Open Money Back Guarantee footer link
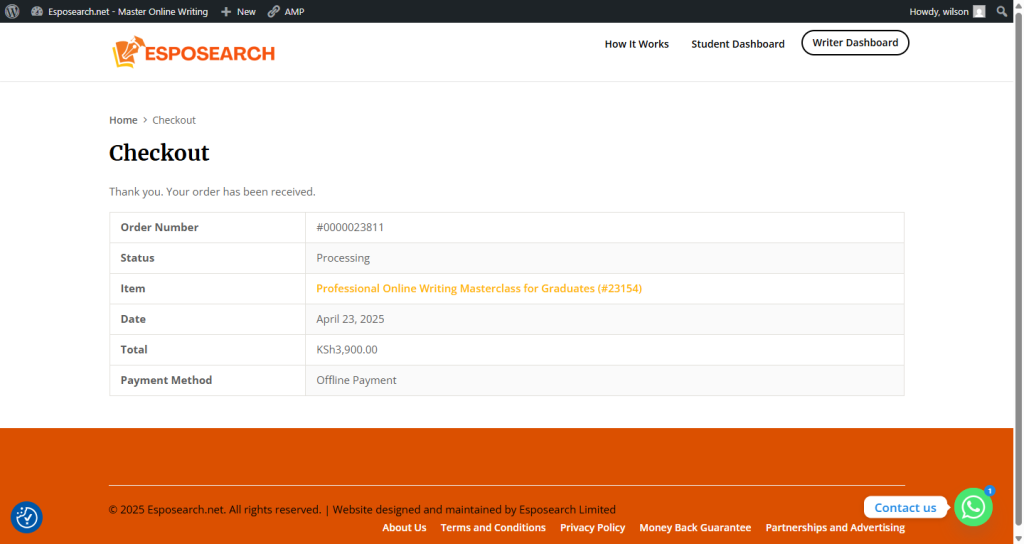 pyautogui.click(x=695, y=528)
